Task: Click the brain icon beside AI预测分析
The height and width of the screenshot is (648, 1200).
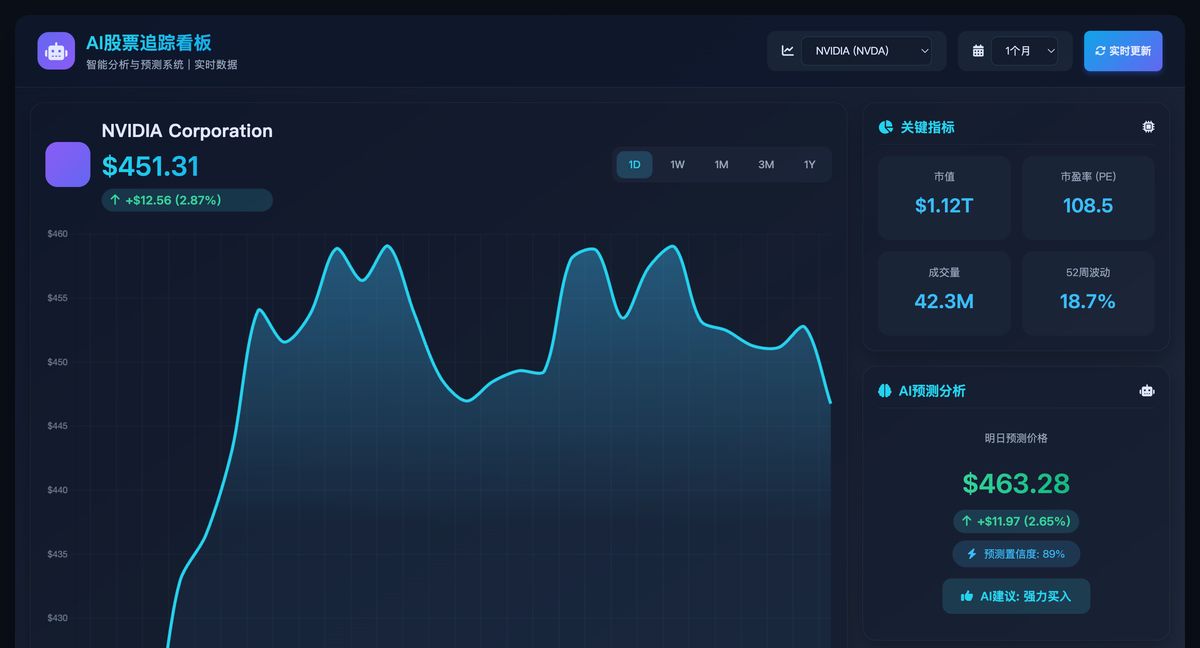Action: tap(884, 390)
